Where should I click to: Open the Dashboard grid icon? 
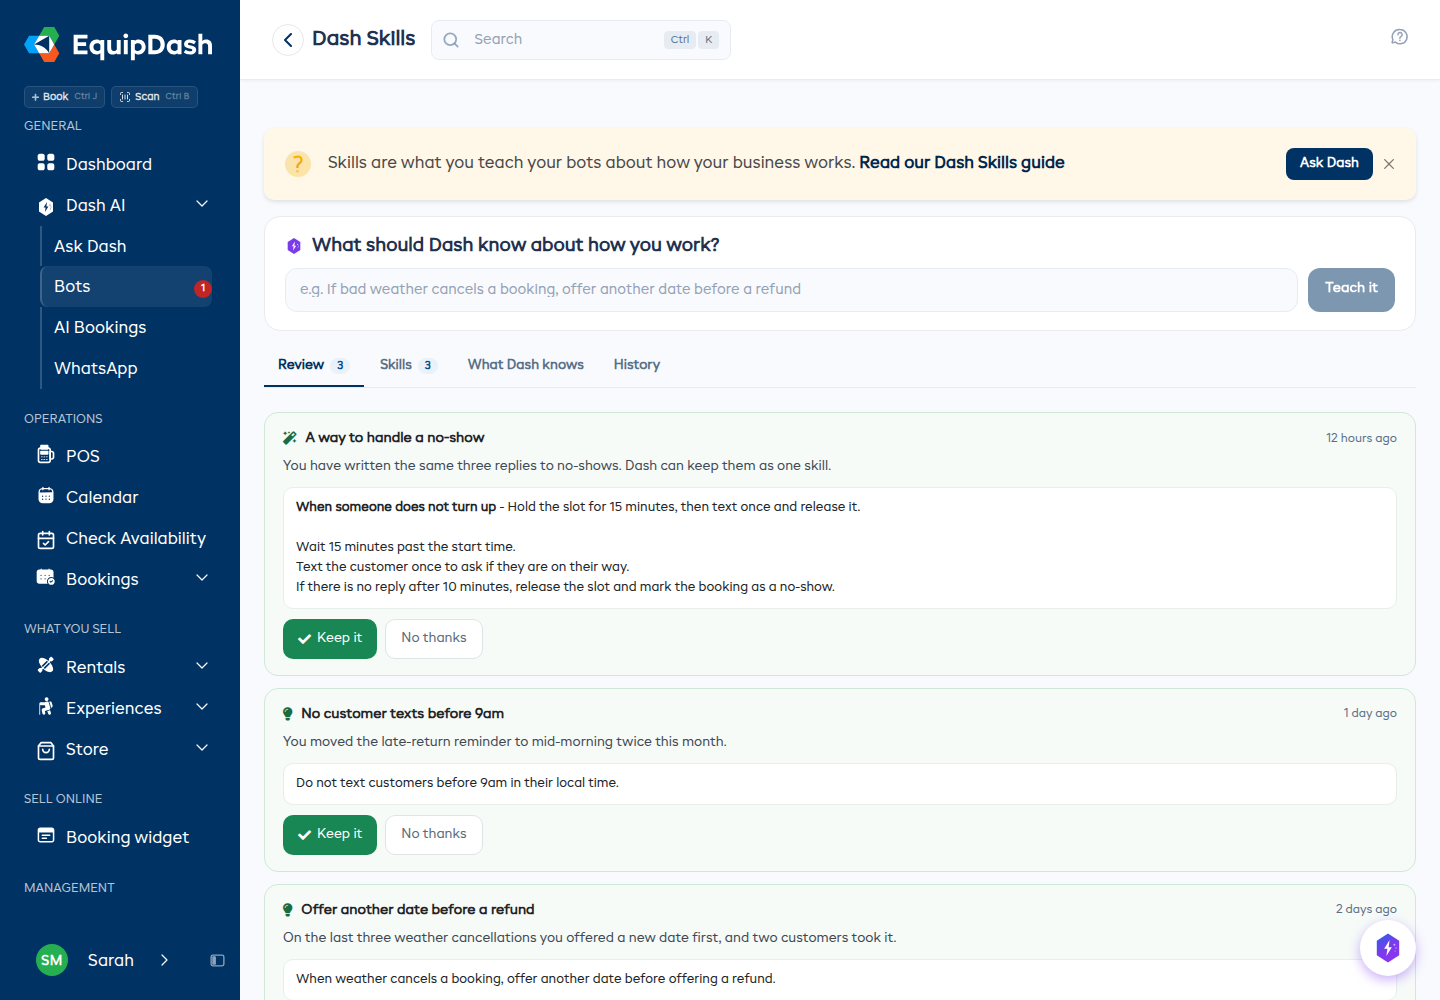pyautogui.click(x=46, y=162)
